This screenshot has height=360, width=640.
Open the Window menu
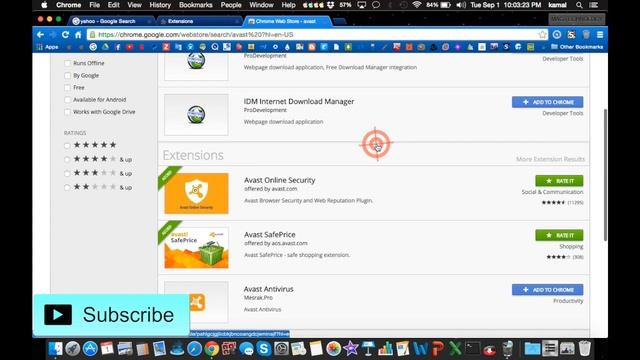261,5
